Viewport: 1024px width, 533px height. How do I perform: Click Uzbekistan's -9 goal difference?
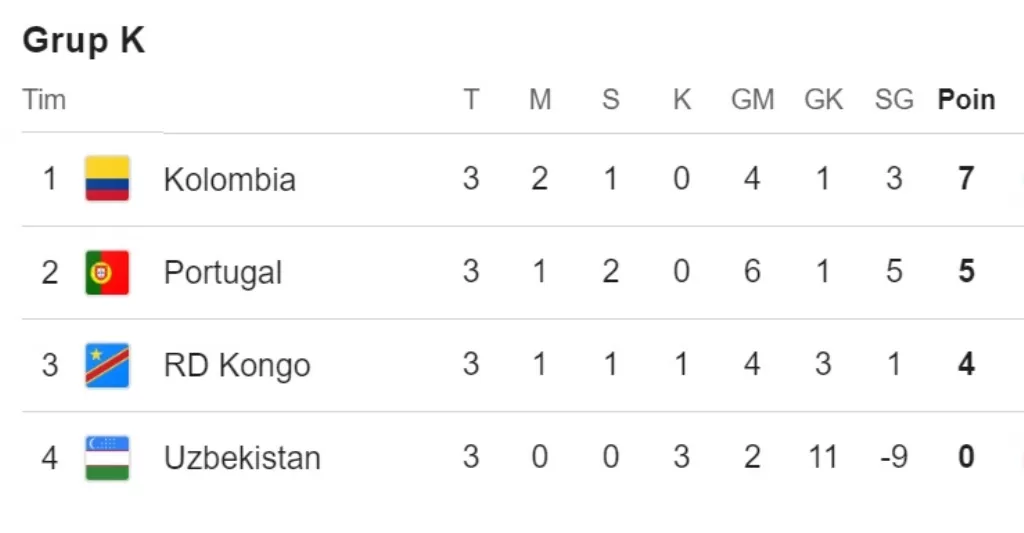click(894, 457)
